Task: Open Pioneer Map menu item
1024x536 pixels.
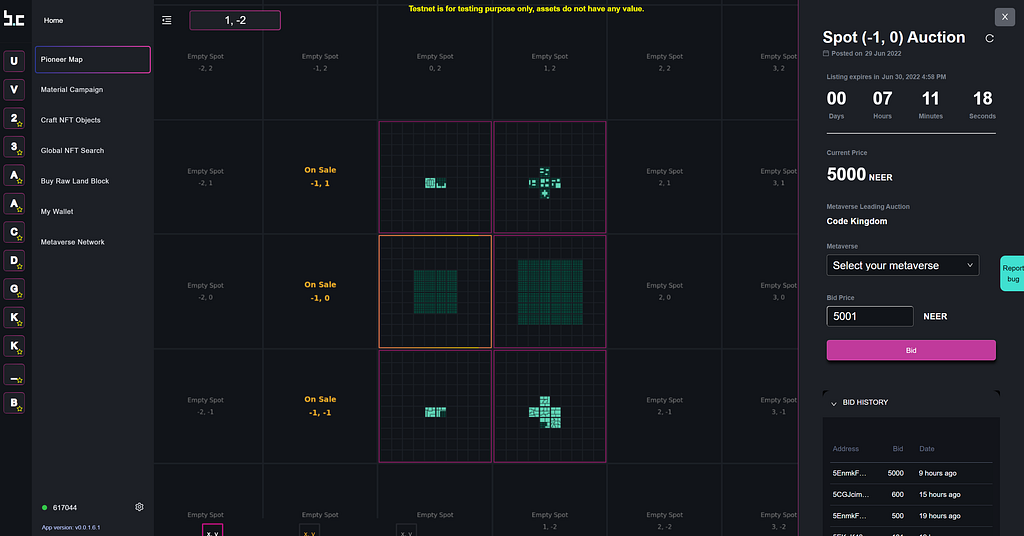Action: [93, 59]
